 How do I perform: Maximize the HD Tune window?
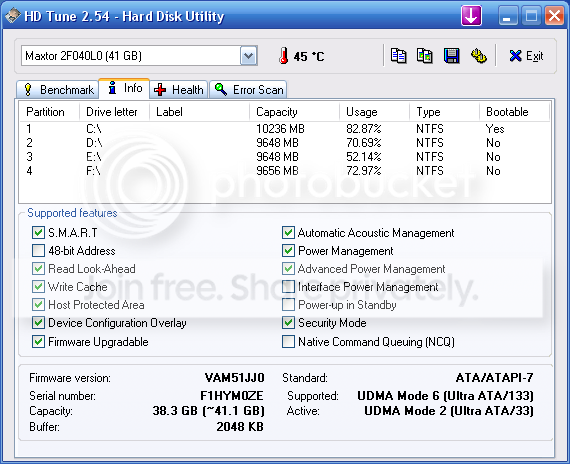(x=531, y=16)
